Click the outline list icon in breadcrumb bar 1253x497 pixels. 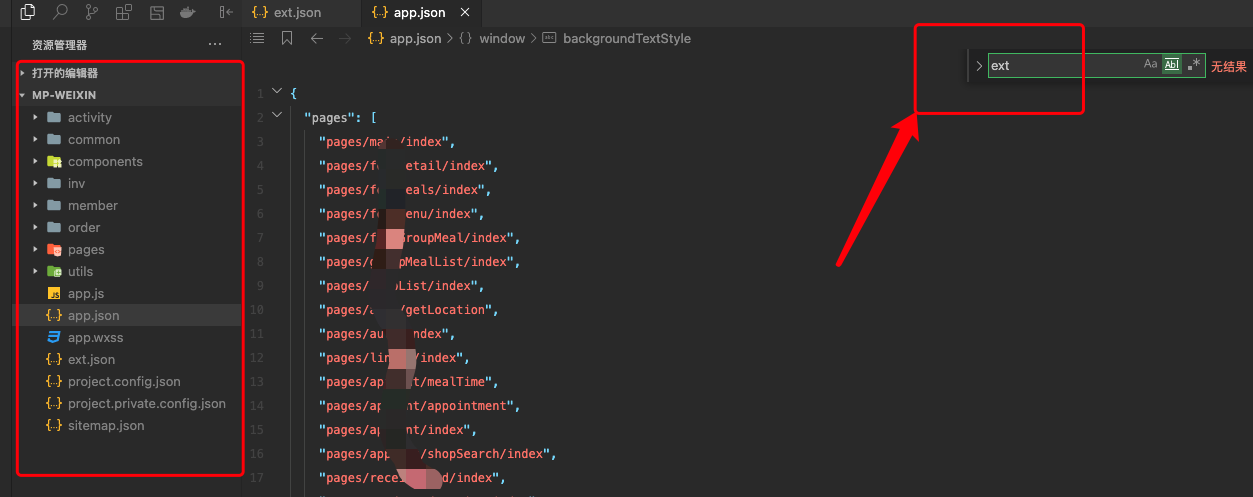coord(257,38)
